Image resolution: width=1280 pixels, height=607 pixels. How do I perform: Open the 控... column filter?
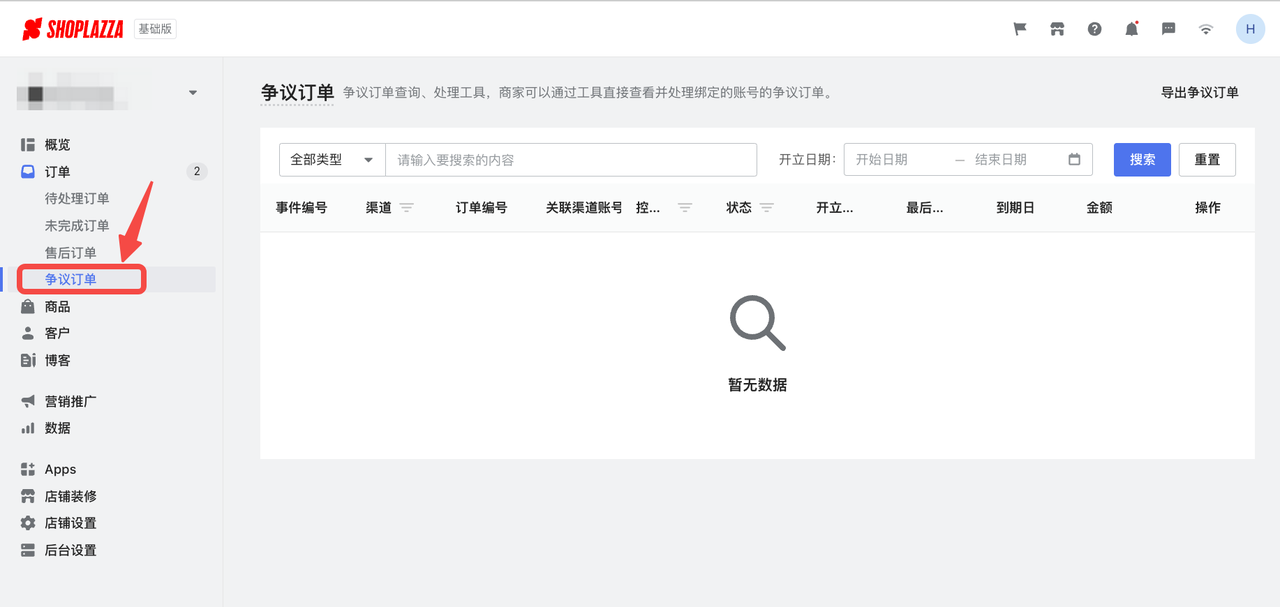tap(684, 207)
